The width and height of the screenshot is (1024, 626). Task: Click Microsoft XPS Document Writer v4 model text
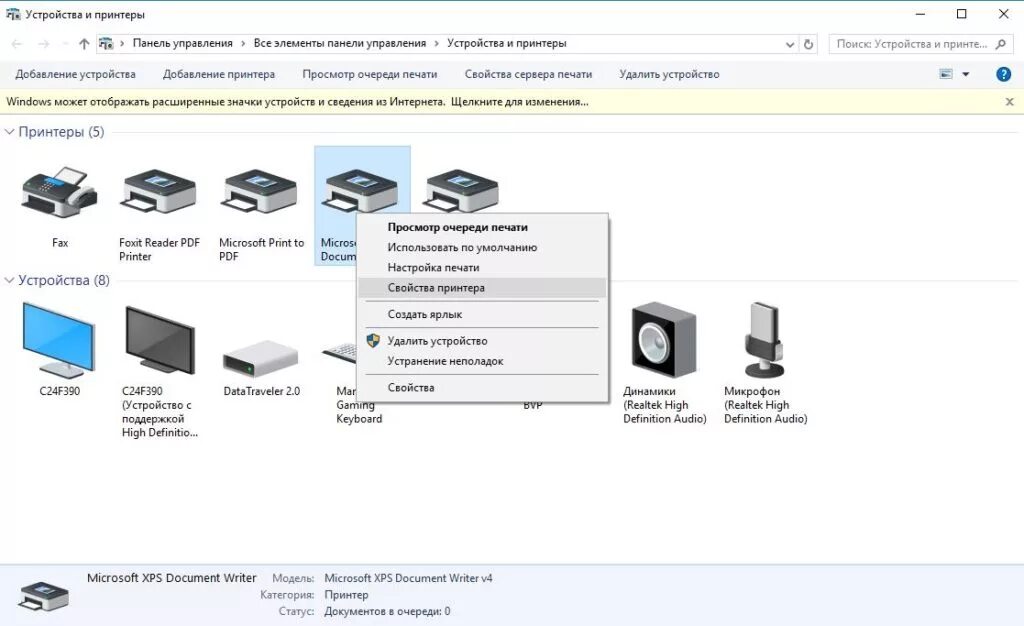(408, 578)
